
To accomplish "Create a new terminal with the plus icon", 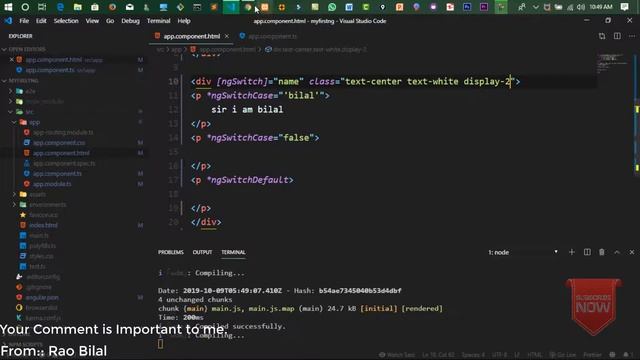I will (572, 252).
